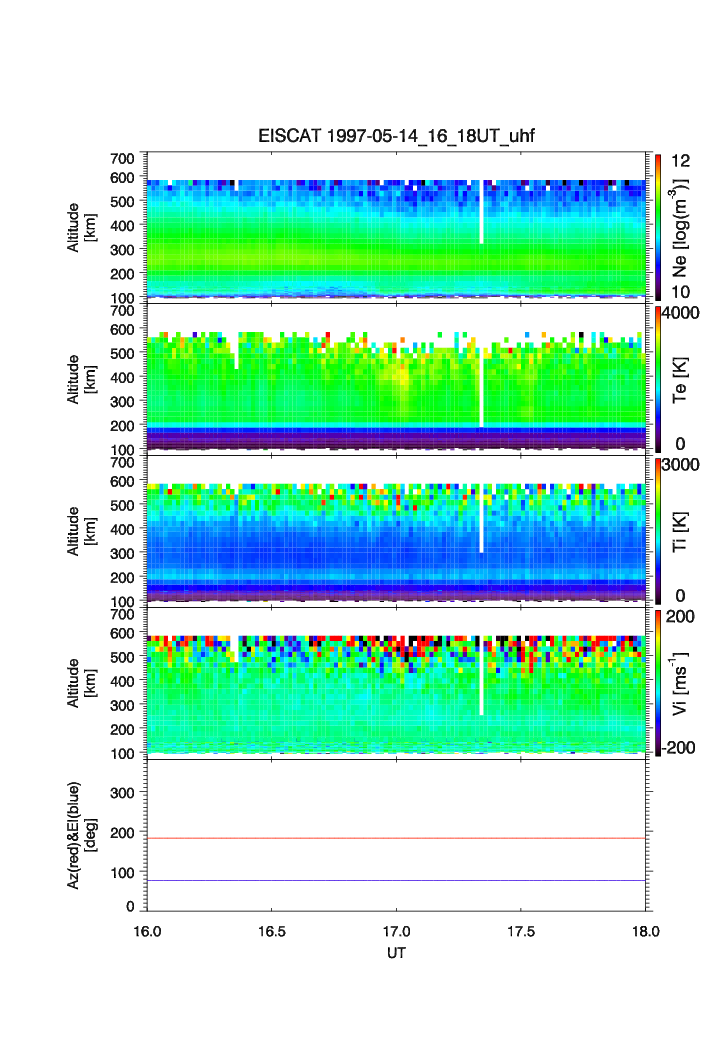This screenshot has height=1063, width=708.
Task: Click the white data gap in Ne panel
Action: tap(481, 212)
